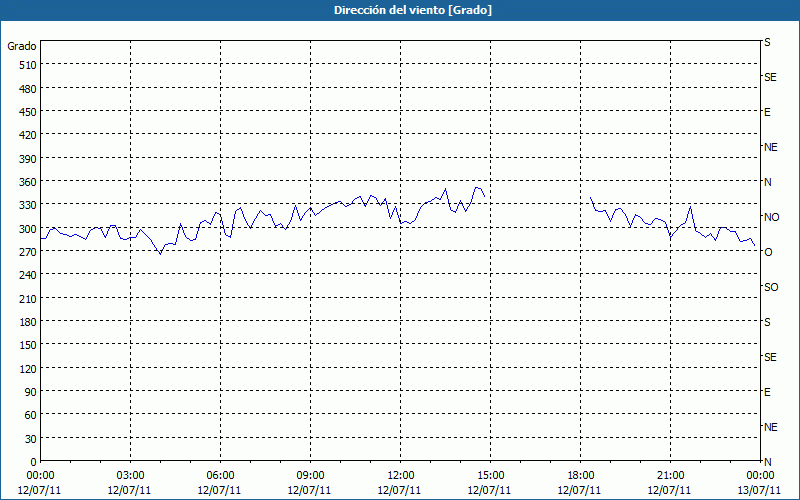The height and width of the screenshot is (500, 800).
Task: Select the 450 left axis label
Action: [x=28, y=112]
